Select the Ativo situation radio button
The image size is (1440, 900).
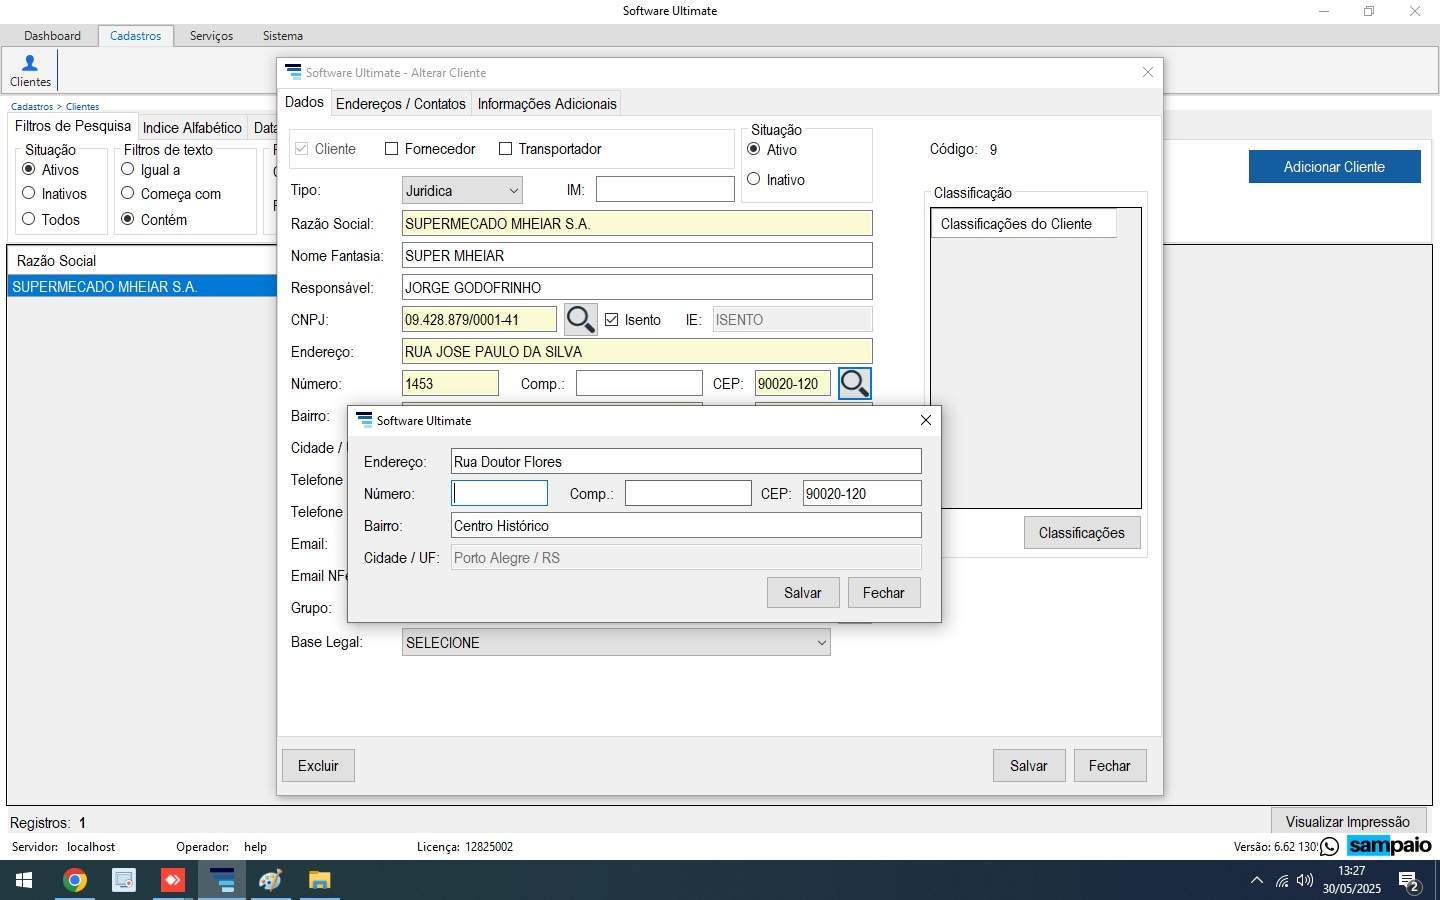754,149
